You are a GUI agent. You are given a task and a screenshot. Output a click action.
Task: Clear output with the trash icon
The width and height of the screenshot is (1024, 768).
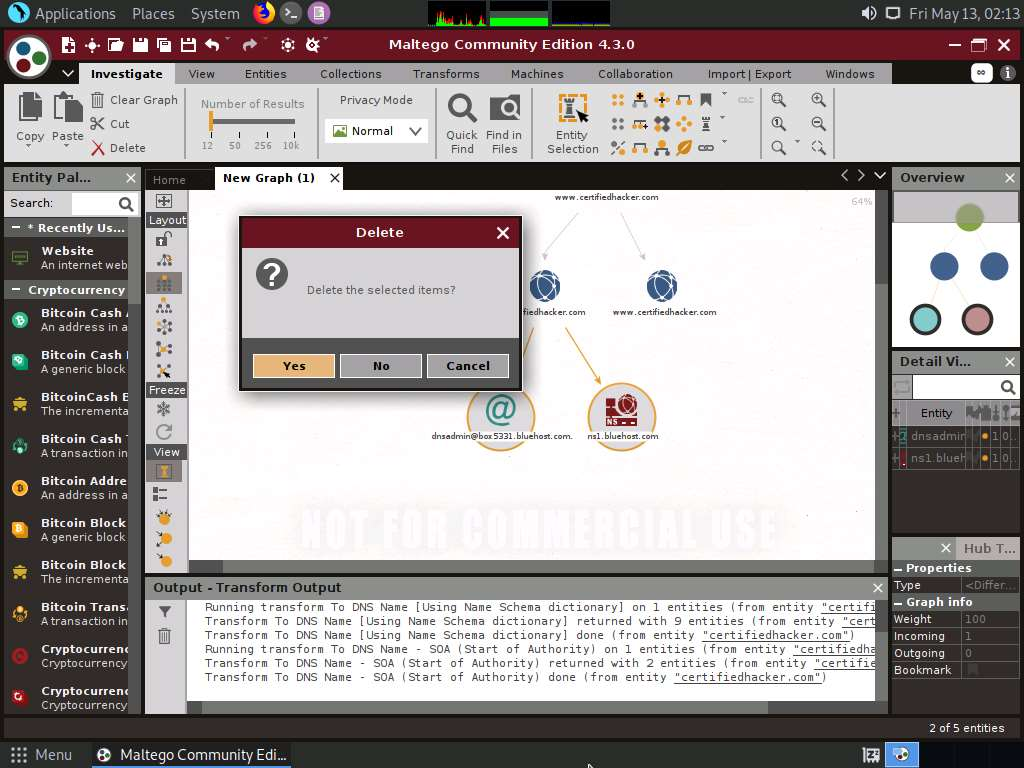coord(165,635)
